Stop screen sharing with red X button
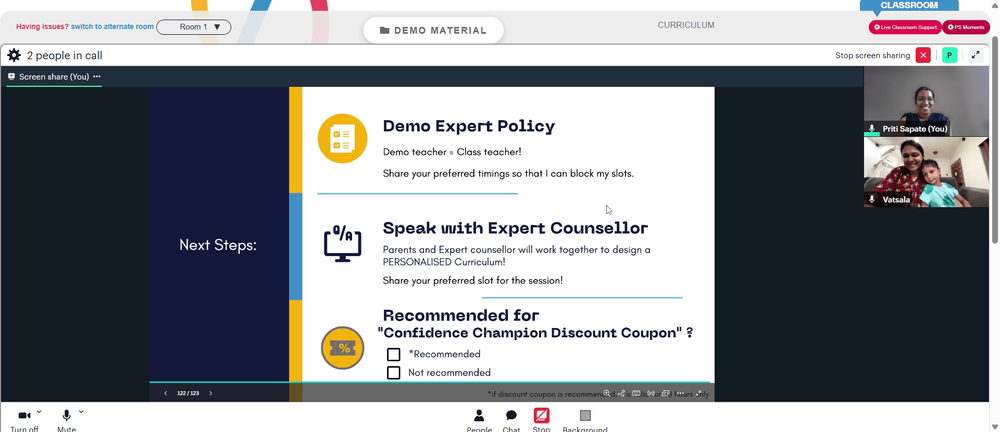Image resolution: width=1000 pixels, height=432 pixels. 923,56
